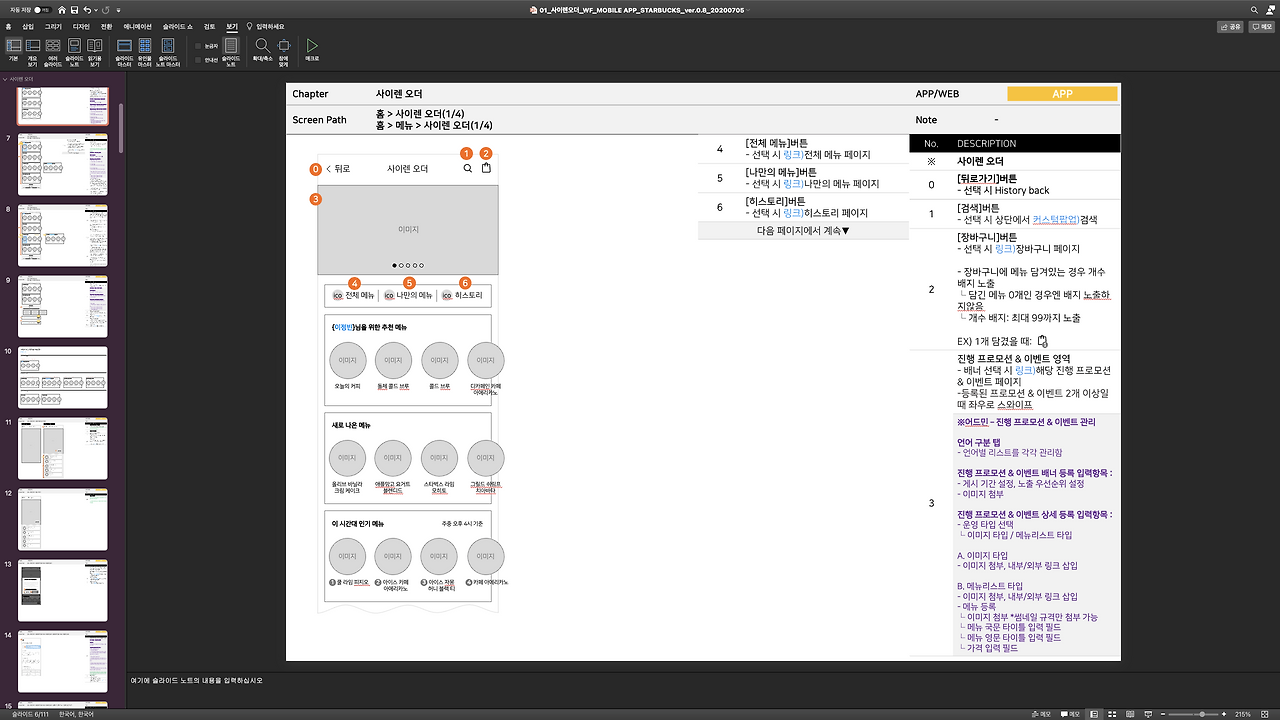Image resolution: width=1280 pixels, height=720 pixels.
Task: Click the redo/repeat arrow icon
Action: pyautogui.click(x=105, y=10)
